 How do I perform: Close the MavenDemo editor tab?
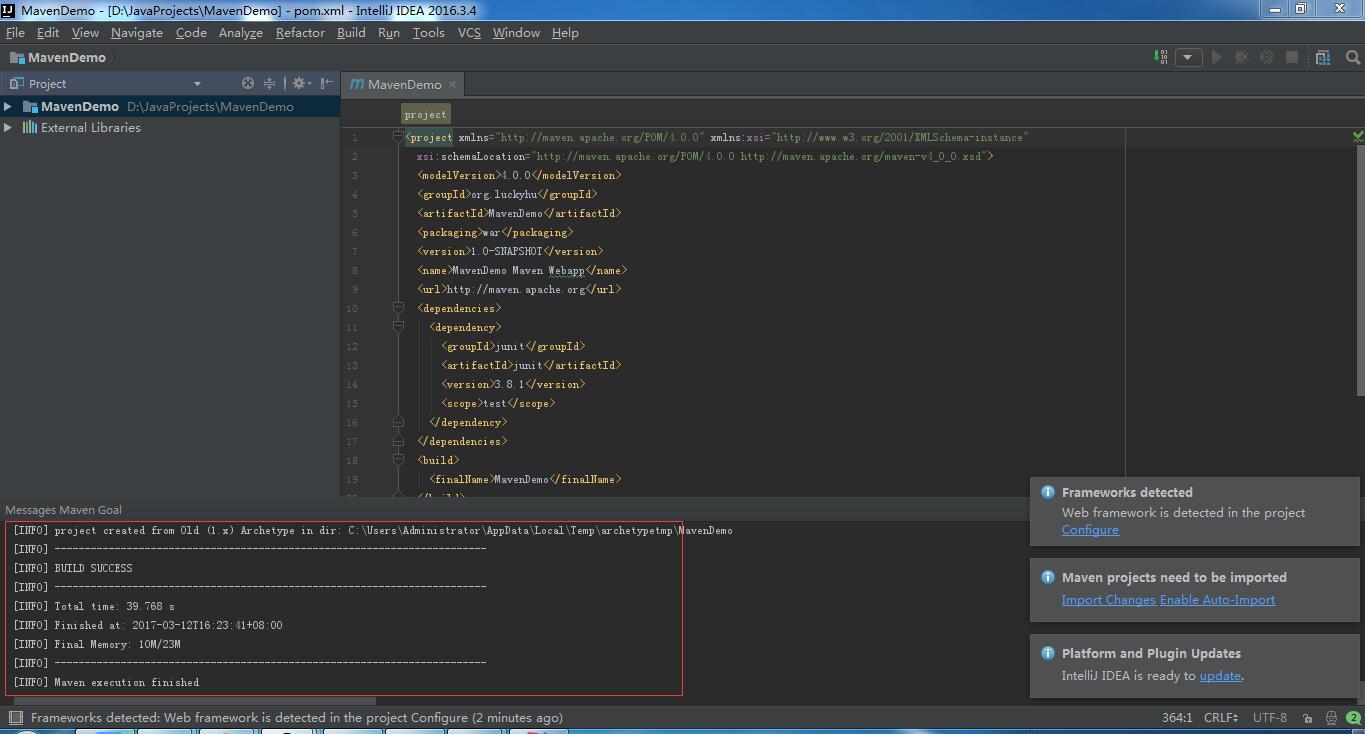452,84
